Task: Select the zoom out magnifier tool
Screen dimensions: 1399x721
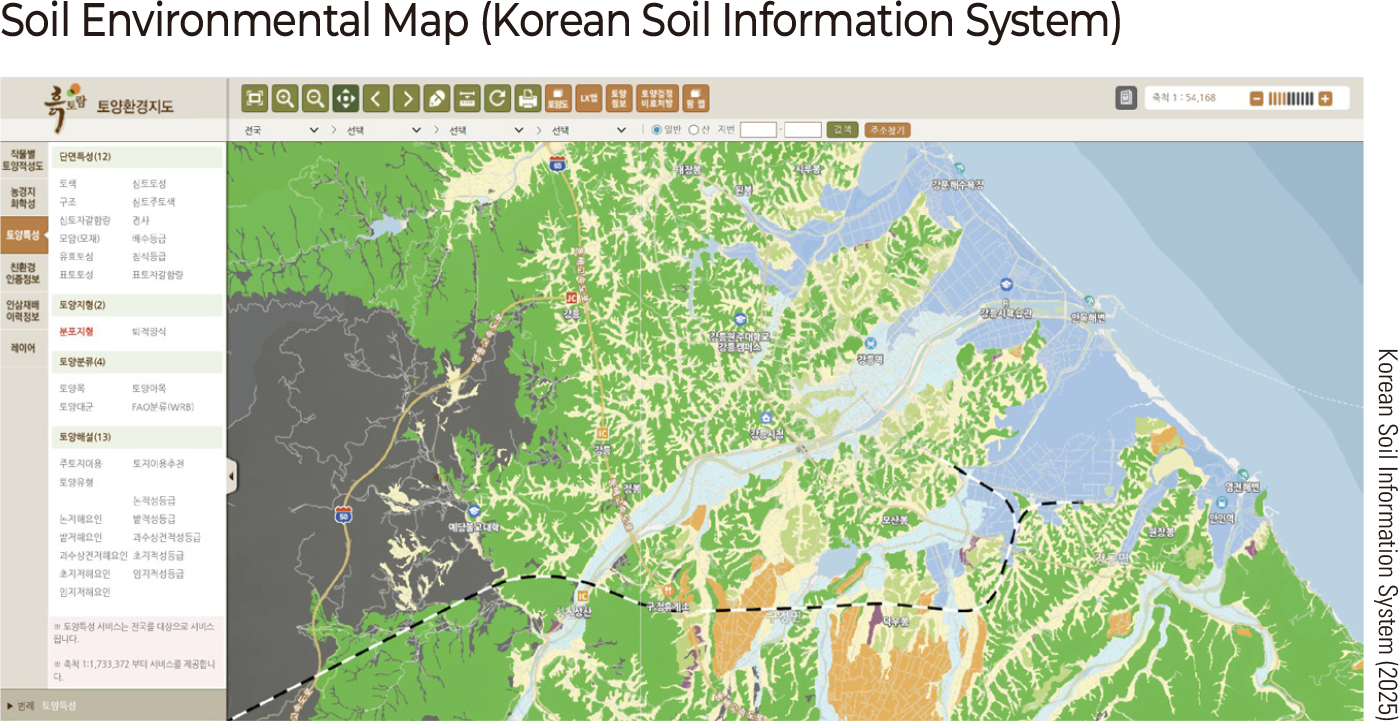Action: click(x=315, y=98)
